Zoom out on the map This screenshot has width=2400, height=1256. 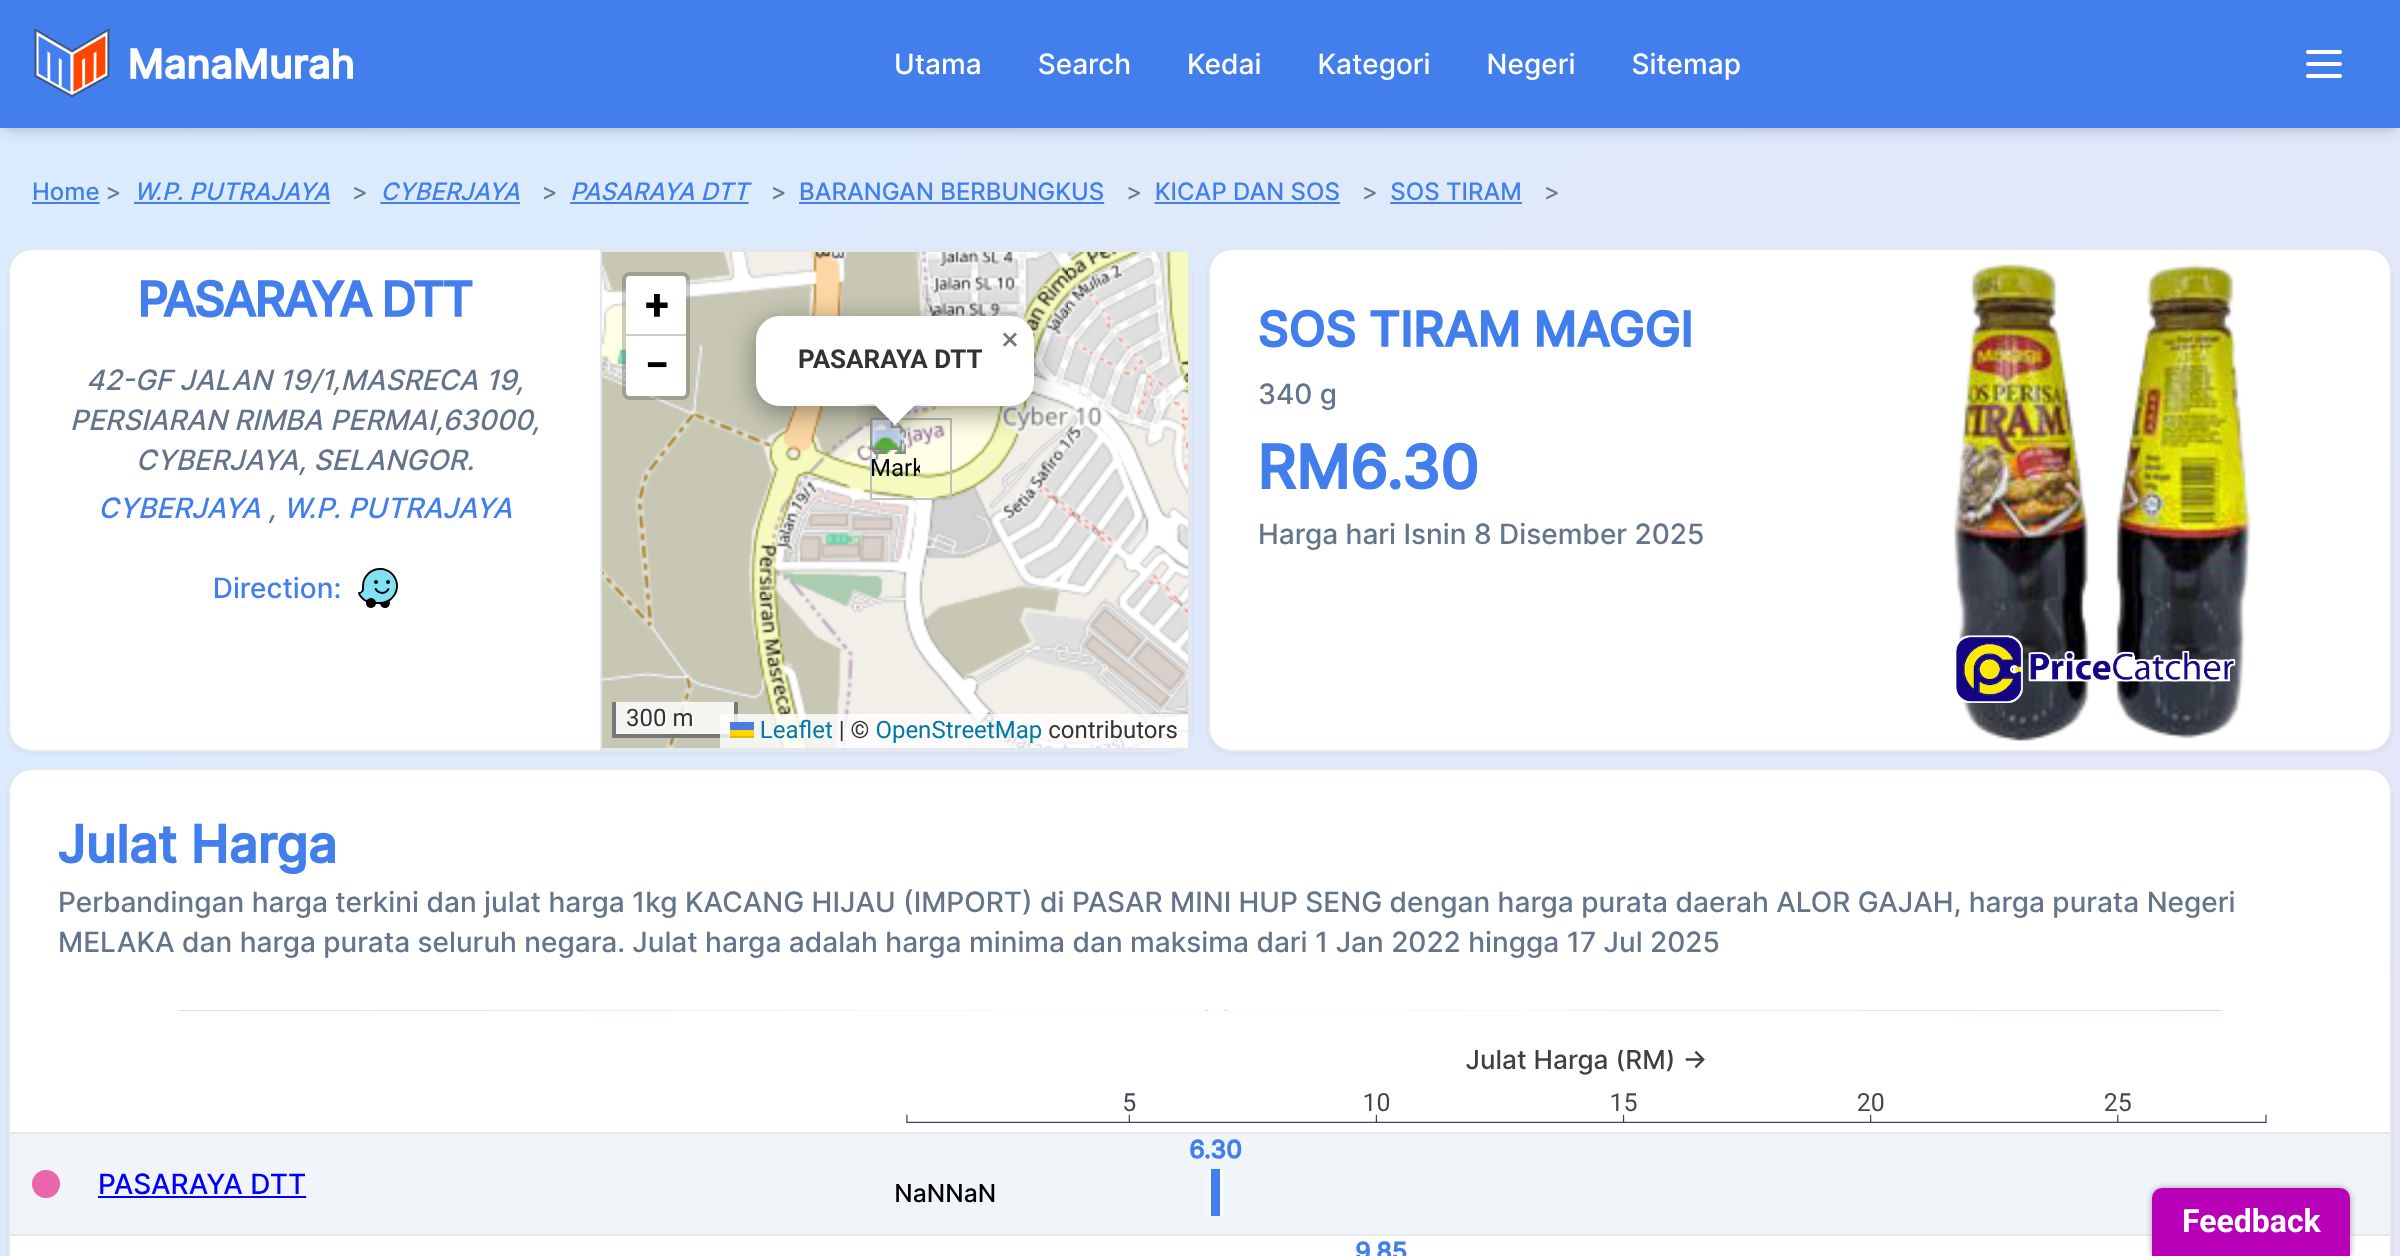pyautogui.click(x=656, y=365)
